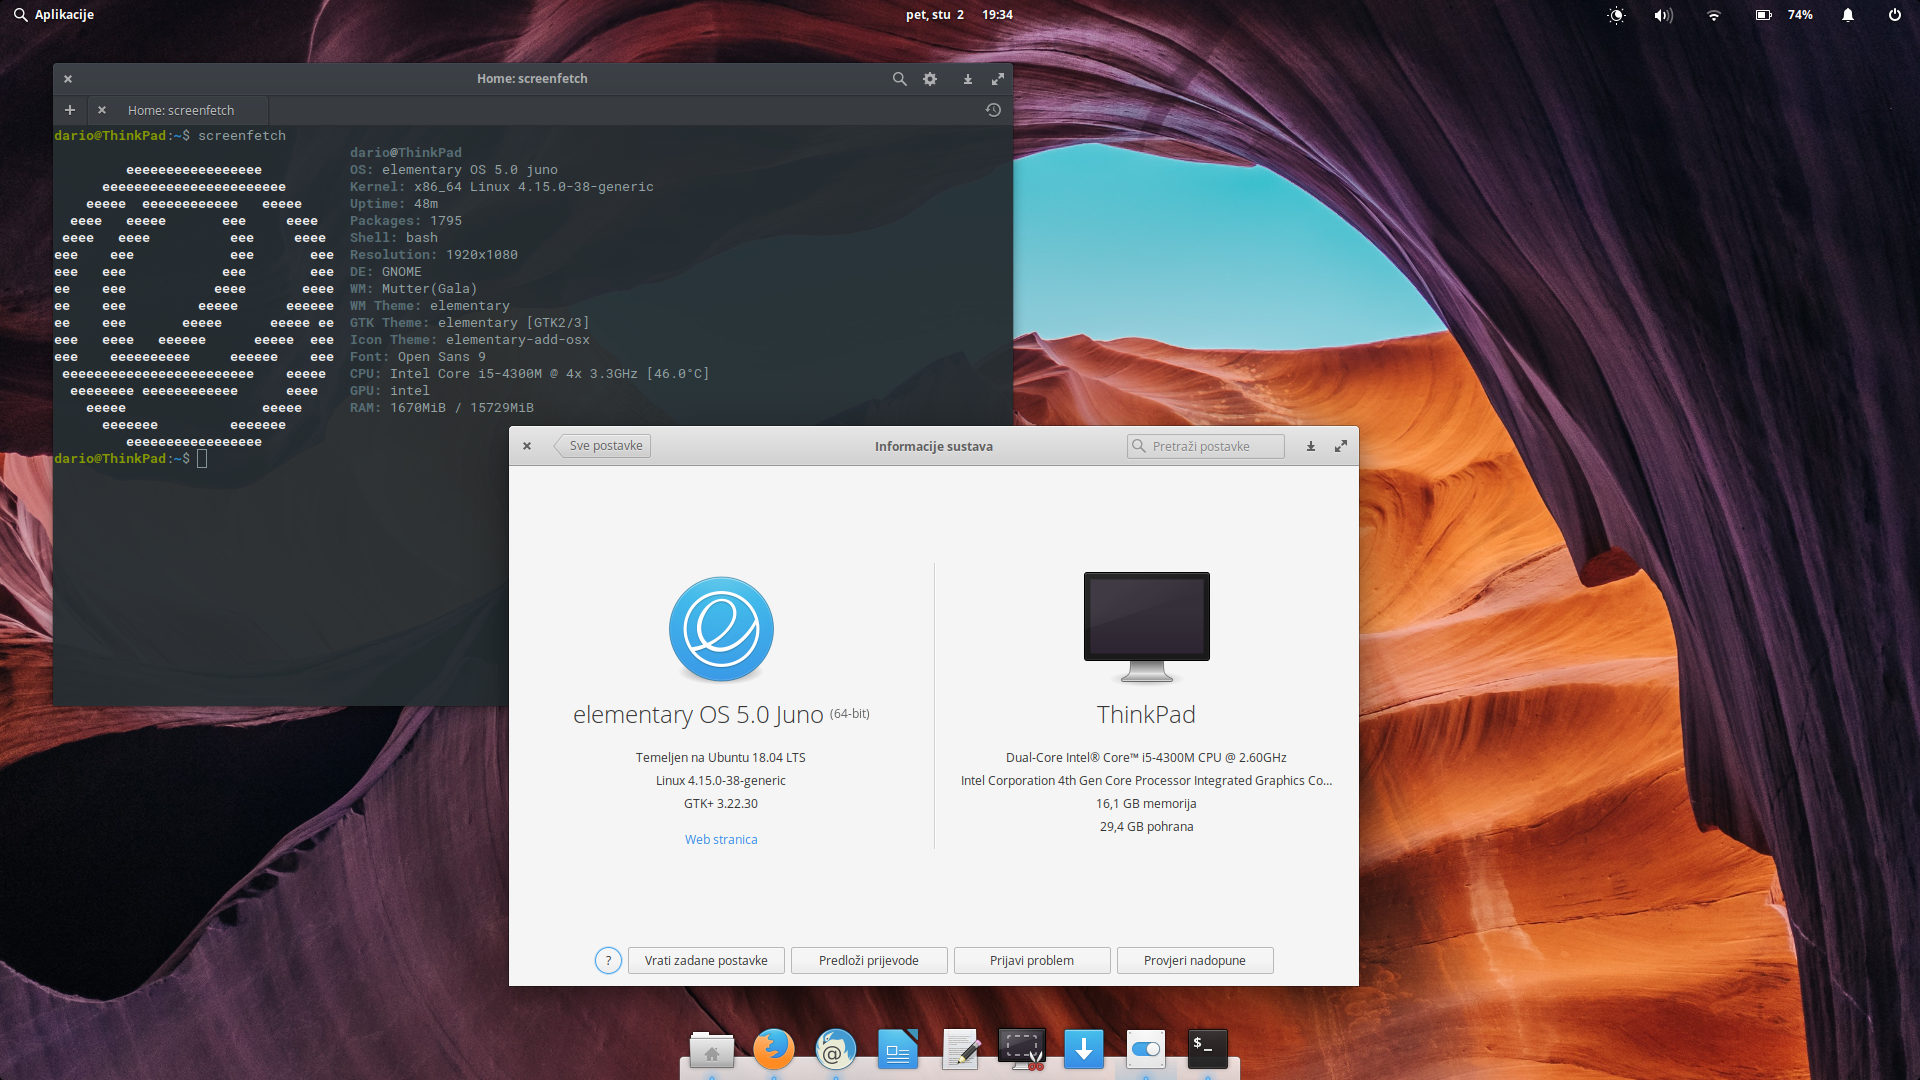Image resolution: width=1920 pixels, height=1080 pixels.
Task: Open the Screenshot tool in the dock
Action: click(x=1022, y=1050)
